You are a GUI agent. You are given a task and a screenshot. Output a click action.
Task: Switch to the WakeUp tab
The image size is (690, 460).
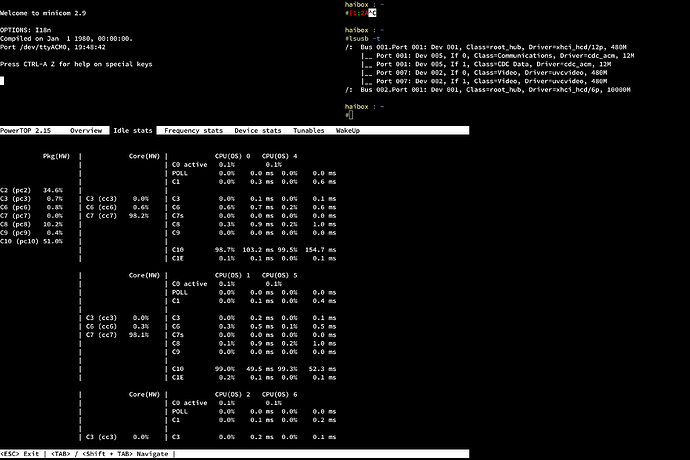pyautogui.click(x=348, y=130)
